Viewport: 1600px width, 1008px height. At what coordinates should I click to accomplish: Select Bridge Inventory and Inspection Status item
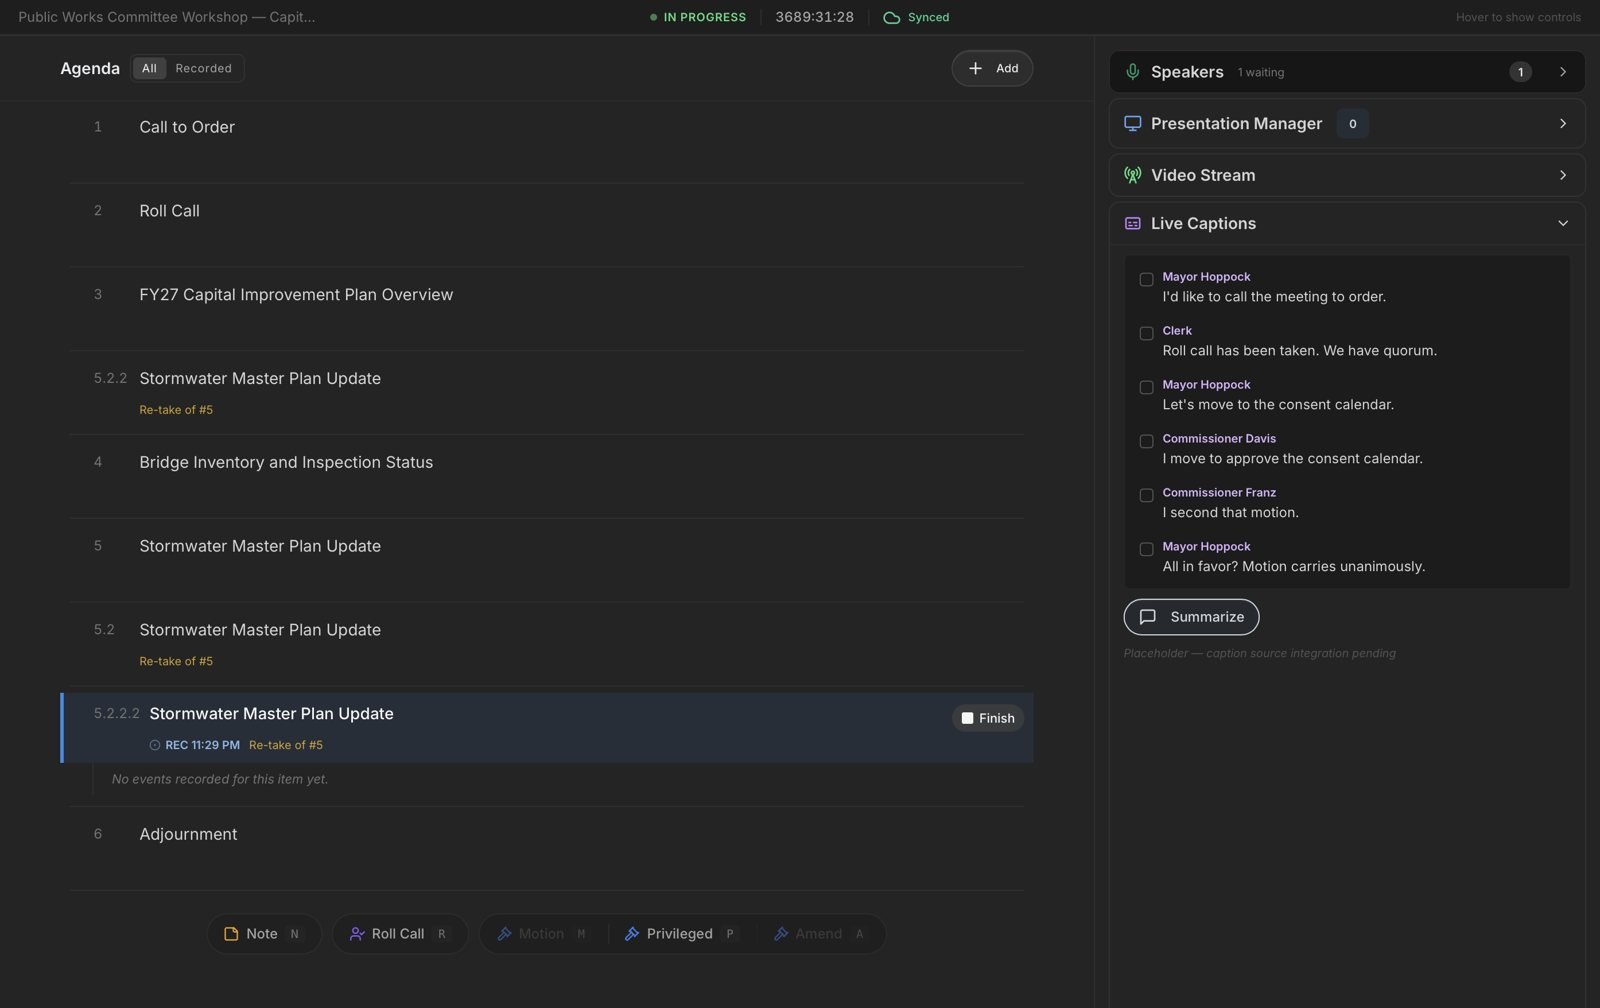pyautogui.click(x=546, y=476)
